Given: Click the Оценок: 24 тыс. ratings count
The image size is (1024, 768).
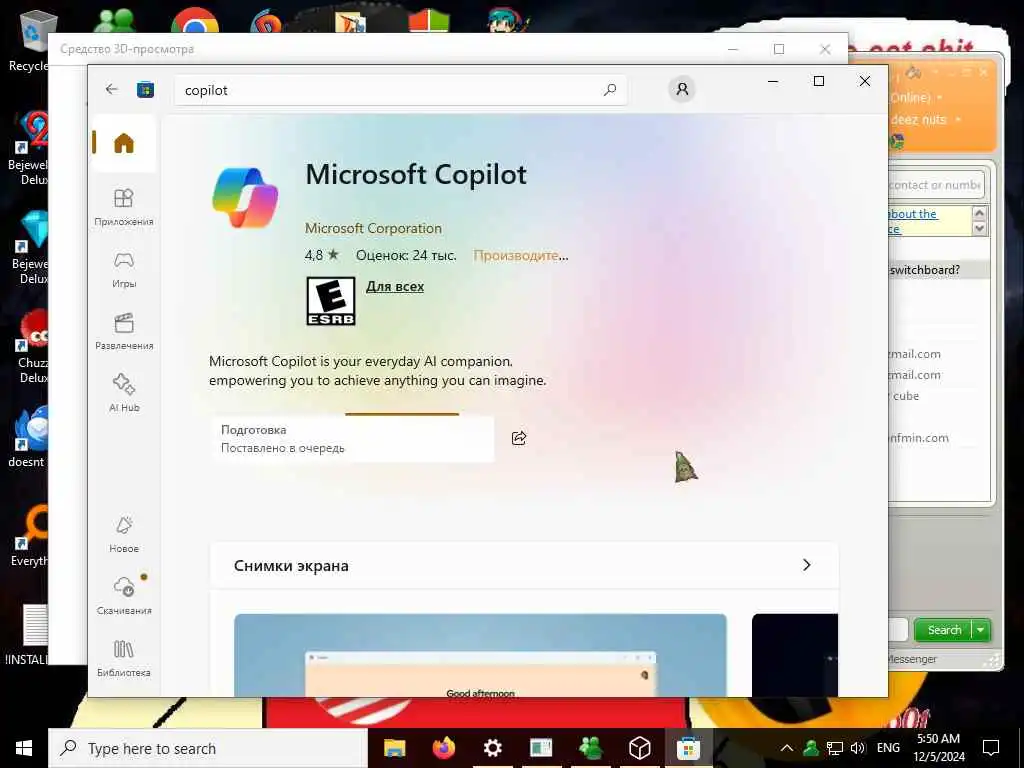Looking at the screenshot, I should pos(406,255).
